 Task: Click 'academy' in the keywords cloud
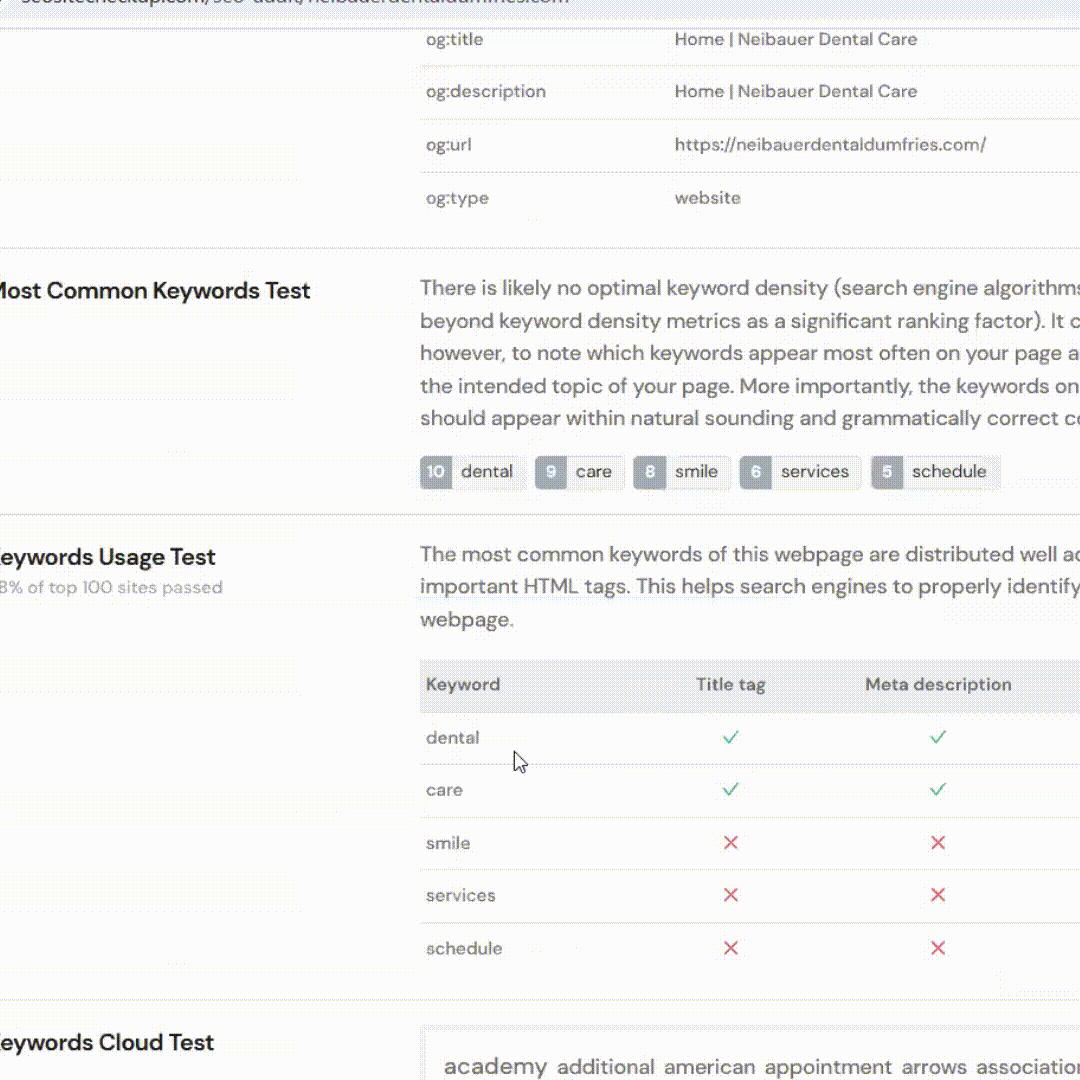(x=495, y=1067)
